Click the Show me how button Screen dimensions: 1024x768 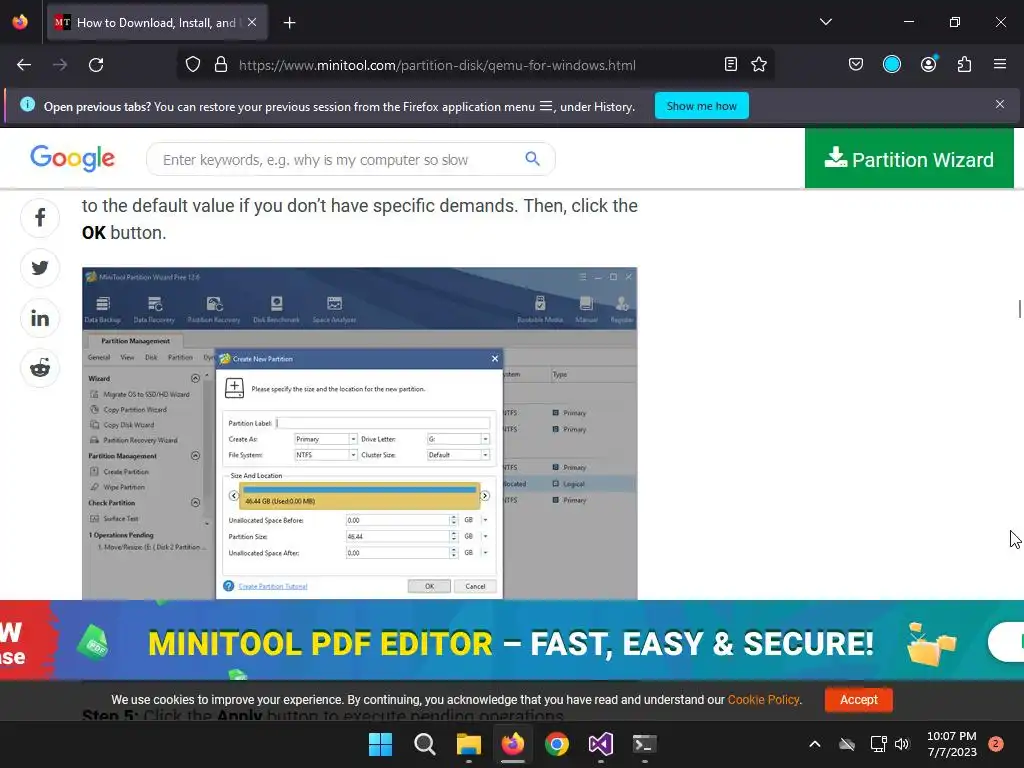[701, 106]
